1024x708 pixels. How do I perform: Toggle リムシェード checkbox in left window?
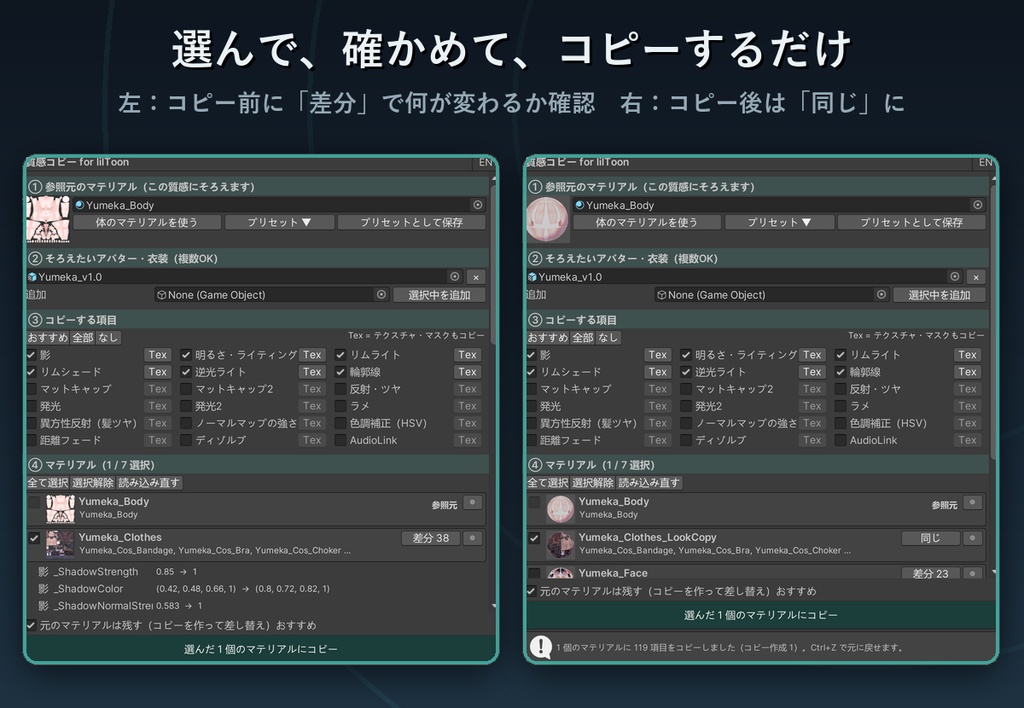31,372
